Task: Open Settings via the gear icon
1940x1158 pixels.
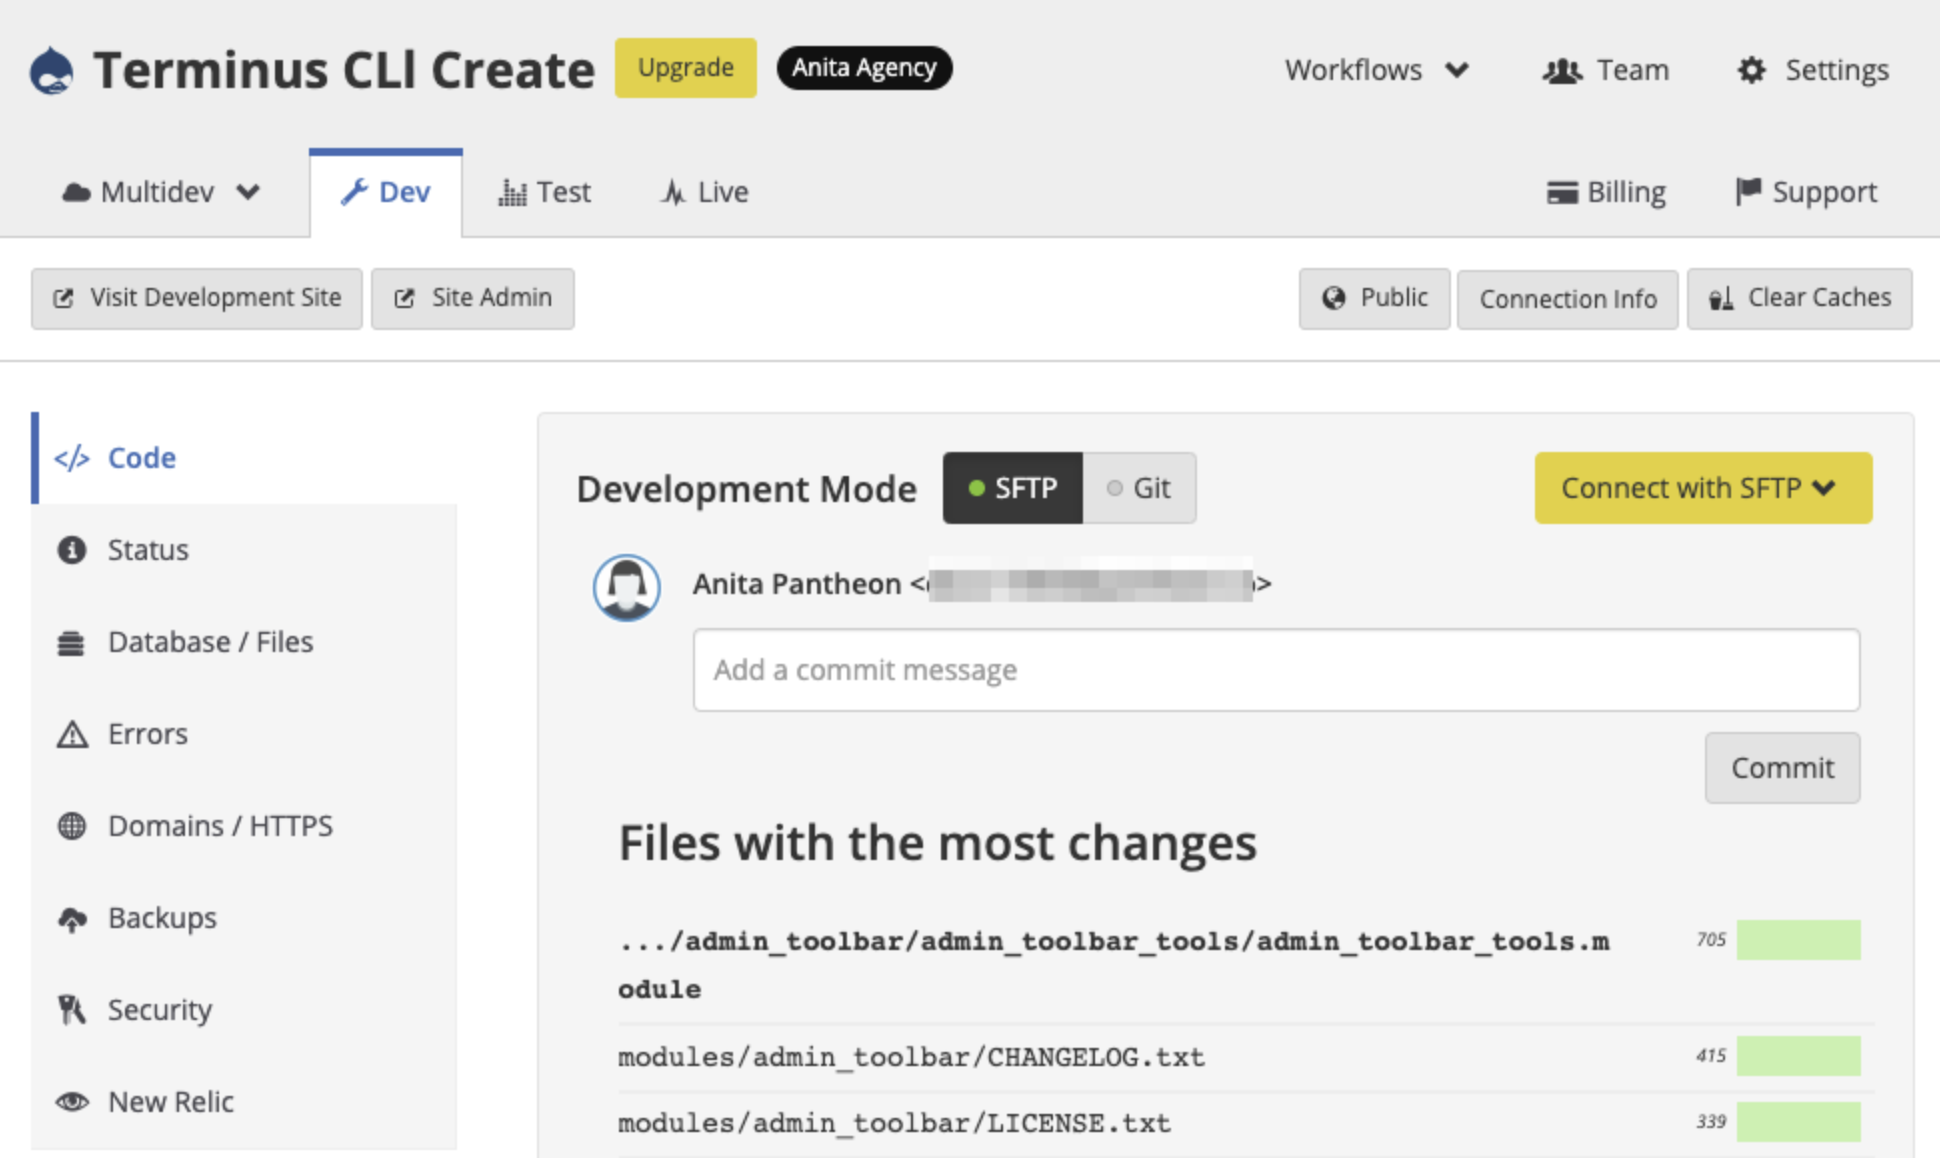Action: (1751, 70)
